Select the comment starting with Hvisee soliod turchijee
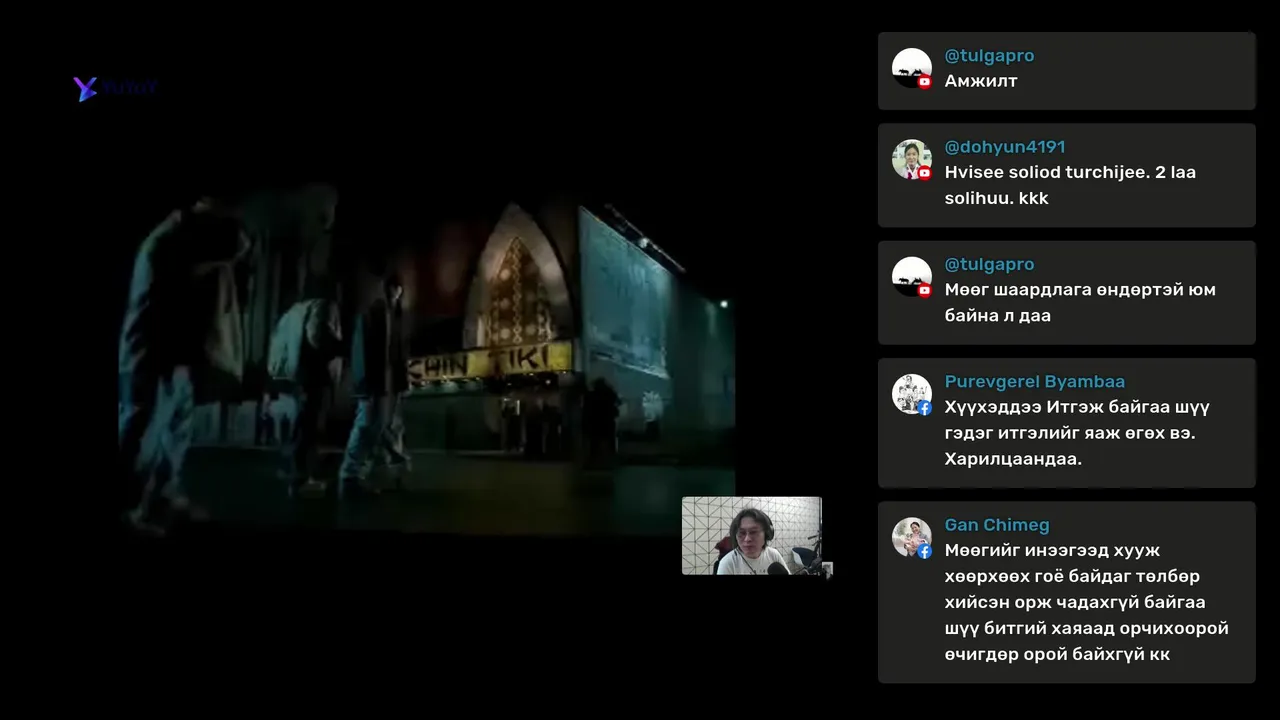 (1070, 185)
